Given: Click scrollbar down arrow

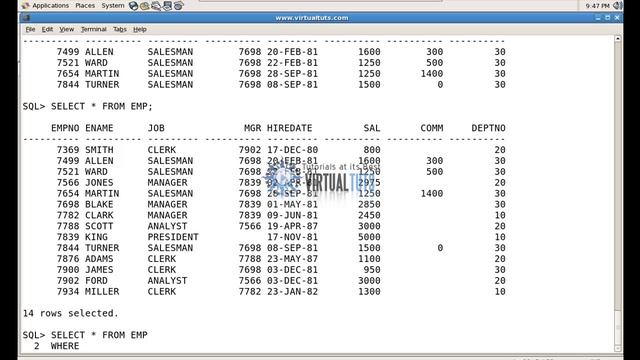Looking at the screenshot, I should [x=618, y=348].
